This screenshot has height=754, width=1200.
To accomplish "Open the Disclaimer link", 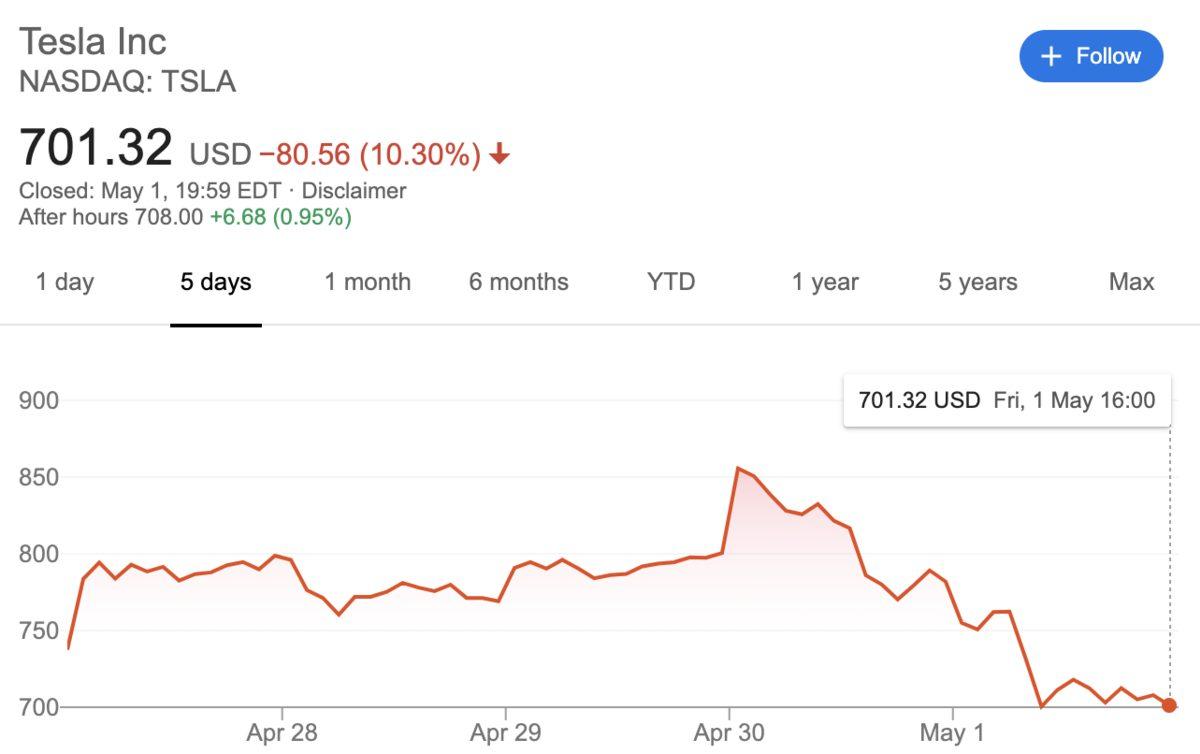I will point(354,191).
